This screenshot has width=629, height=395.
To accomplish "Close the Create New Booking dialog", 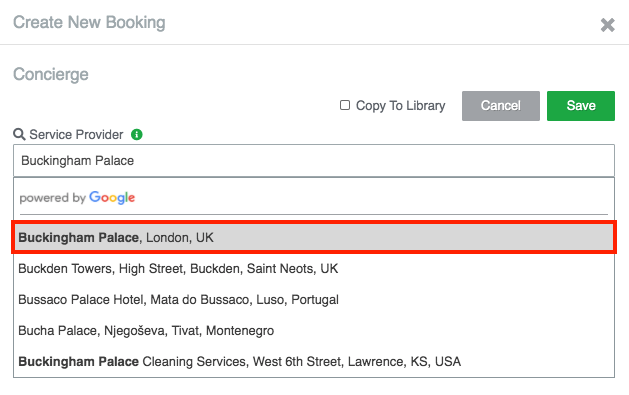I will (607, 25).
